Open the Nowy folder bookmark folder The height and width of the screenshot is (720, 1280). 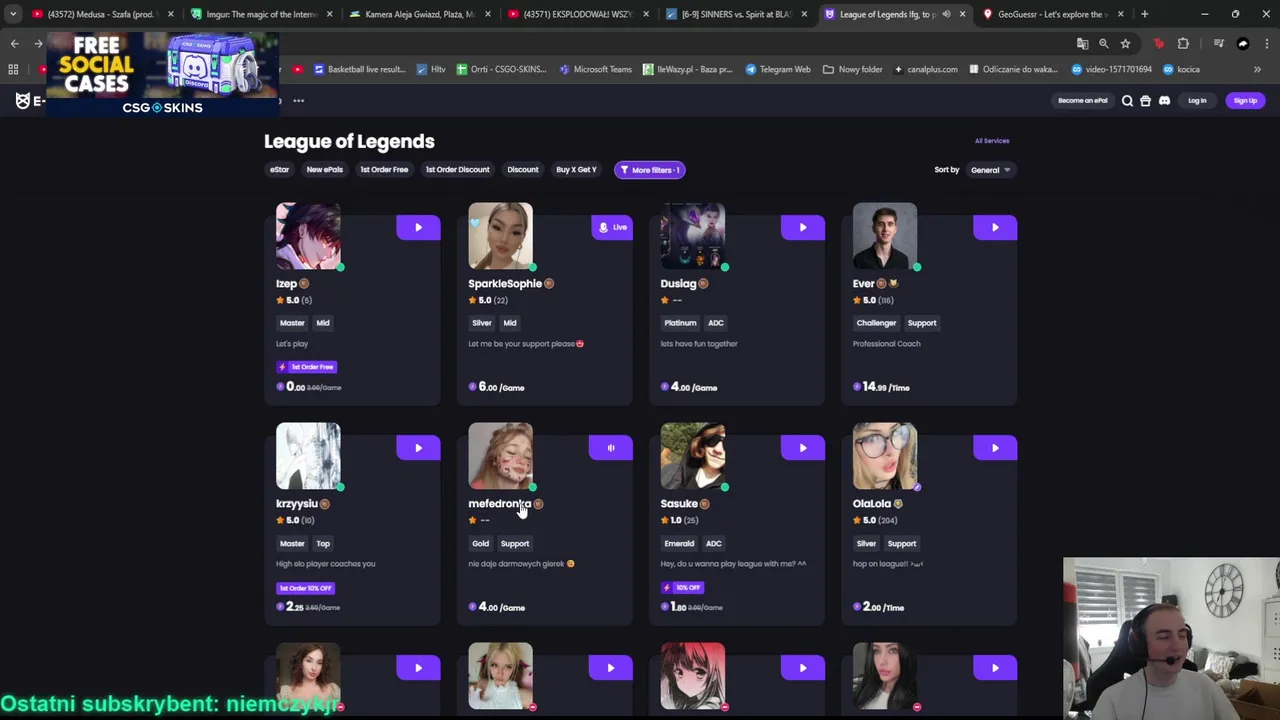[853, 69]
